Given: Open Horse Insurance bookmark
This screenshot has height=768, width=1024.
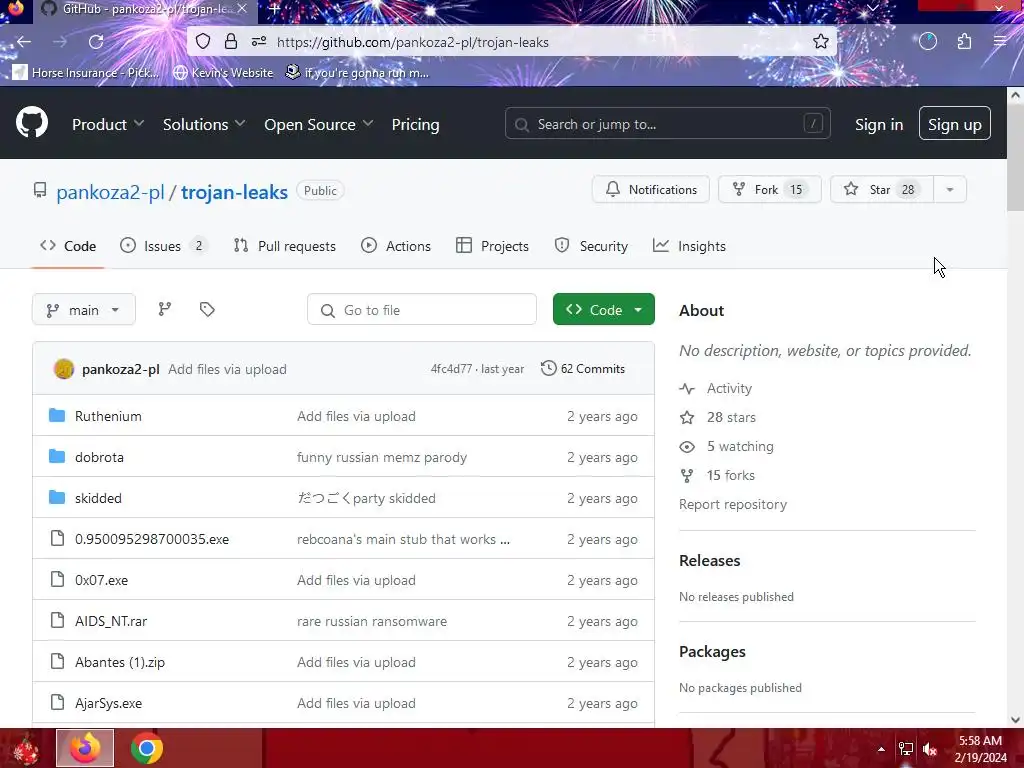Looking at the screenshot, I should tap(86, 72).
